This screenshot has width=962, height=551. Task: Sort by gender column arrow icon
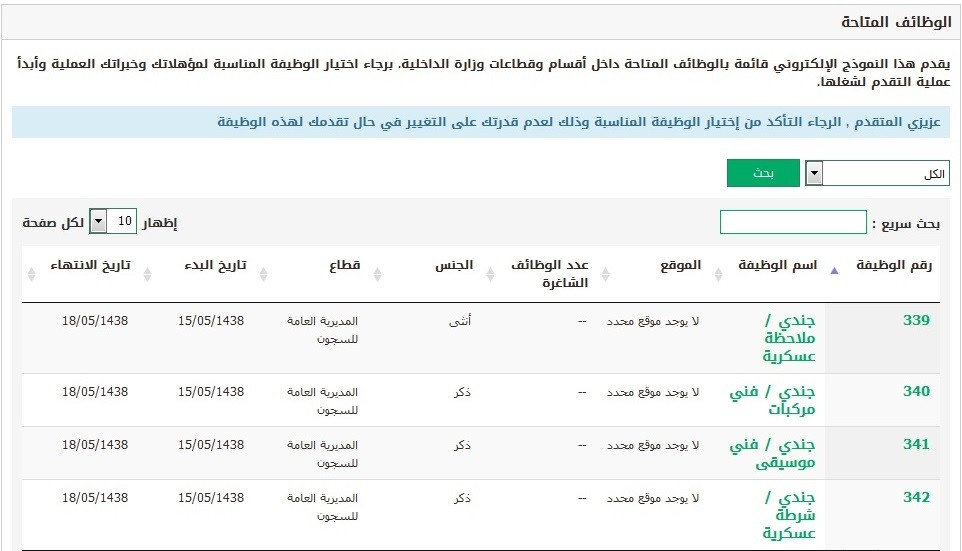[378, 274]
